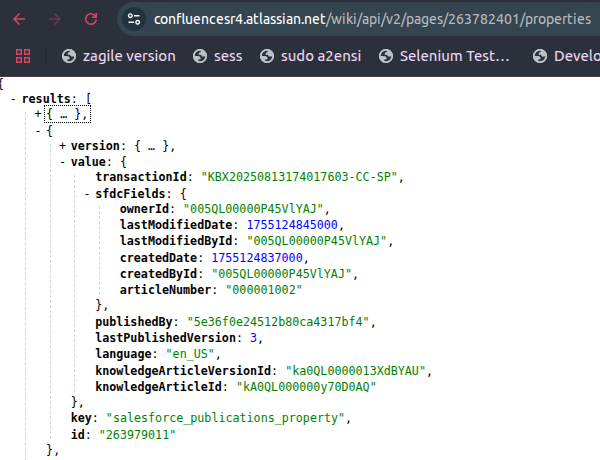The width and height of the screenshot is (600, 460).
Task: Open the apps grid in bookmarks bar
Action: [23, 56]
